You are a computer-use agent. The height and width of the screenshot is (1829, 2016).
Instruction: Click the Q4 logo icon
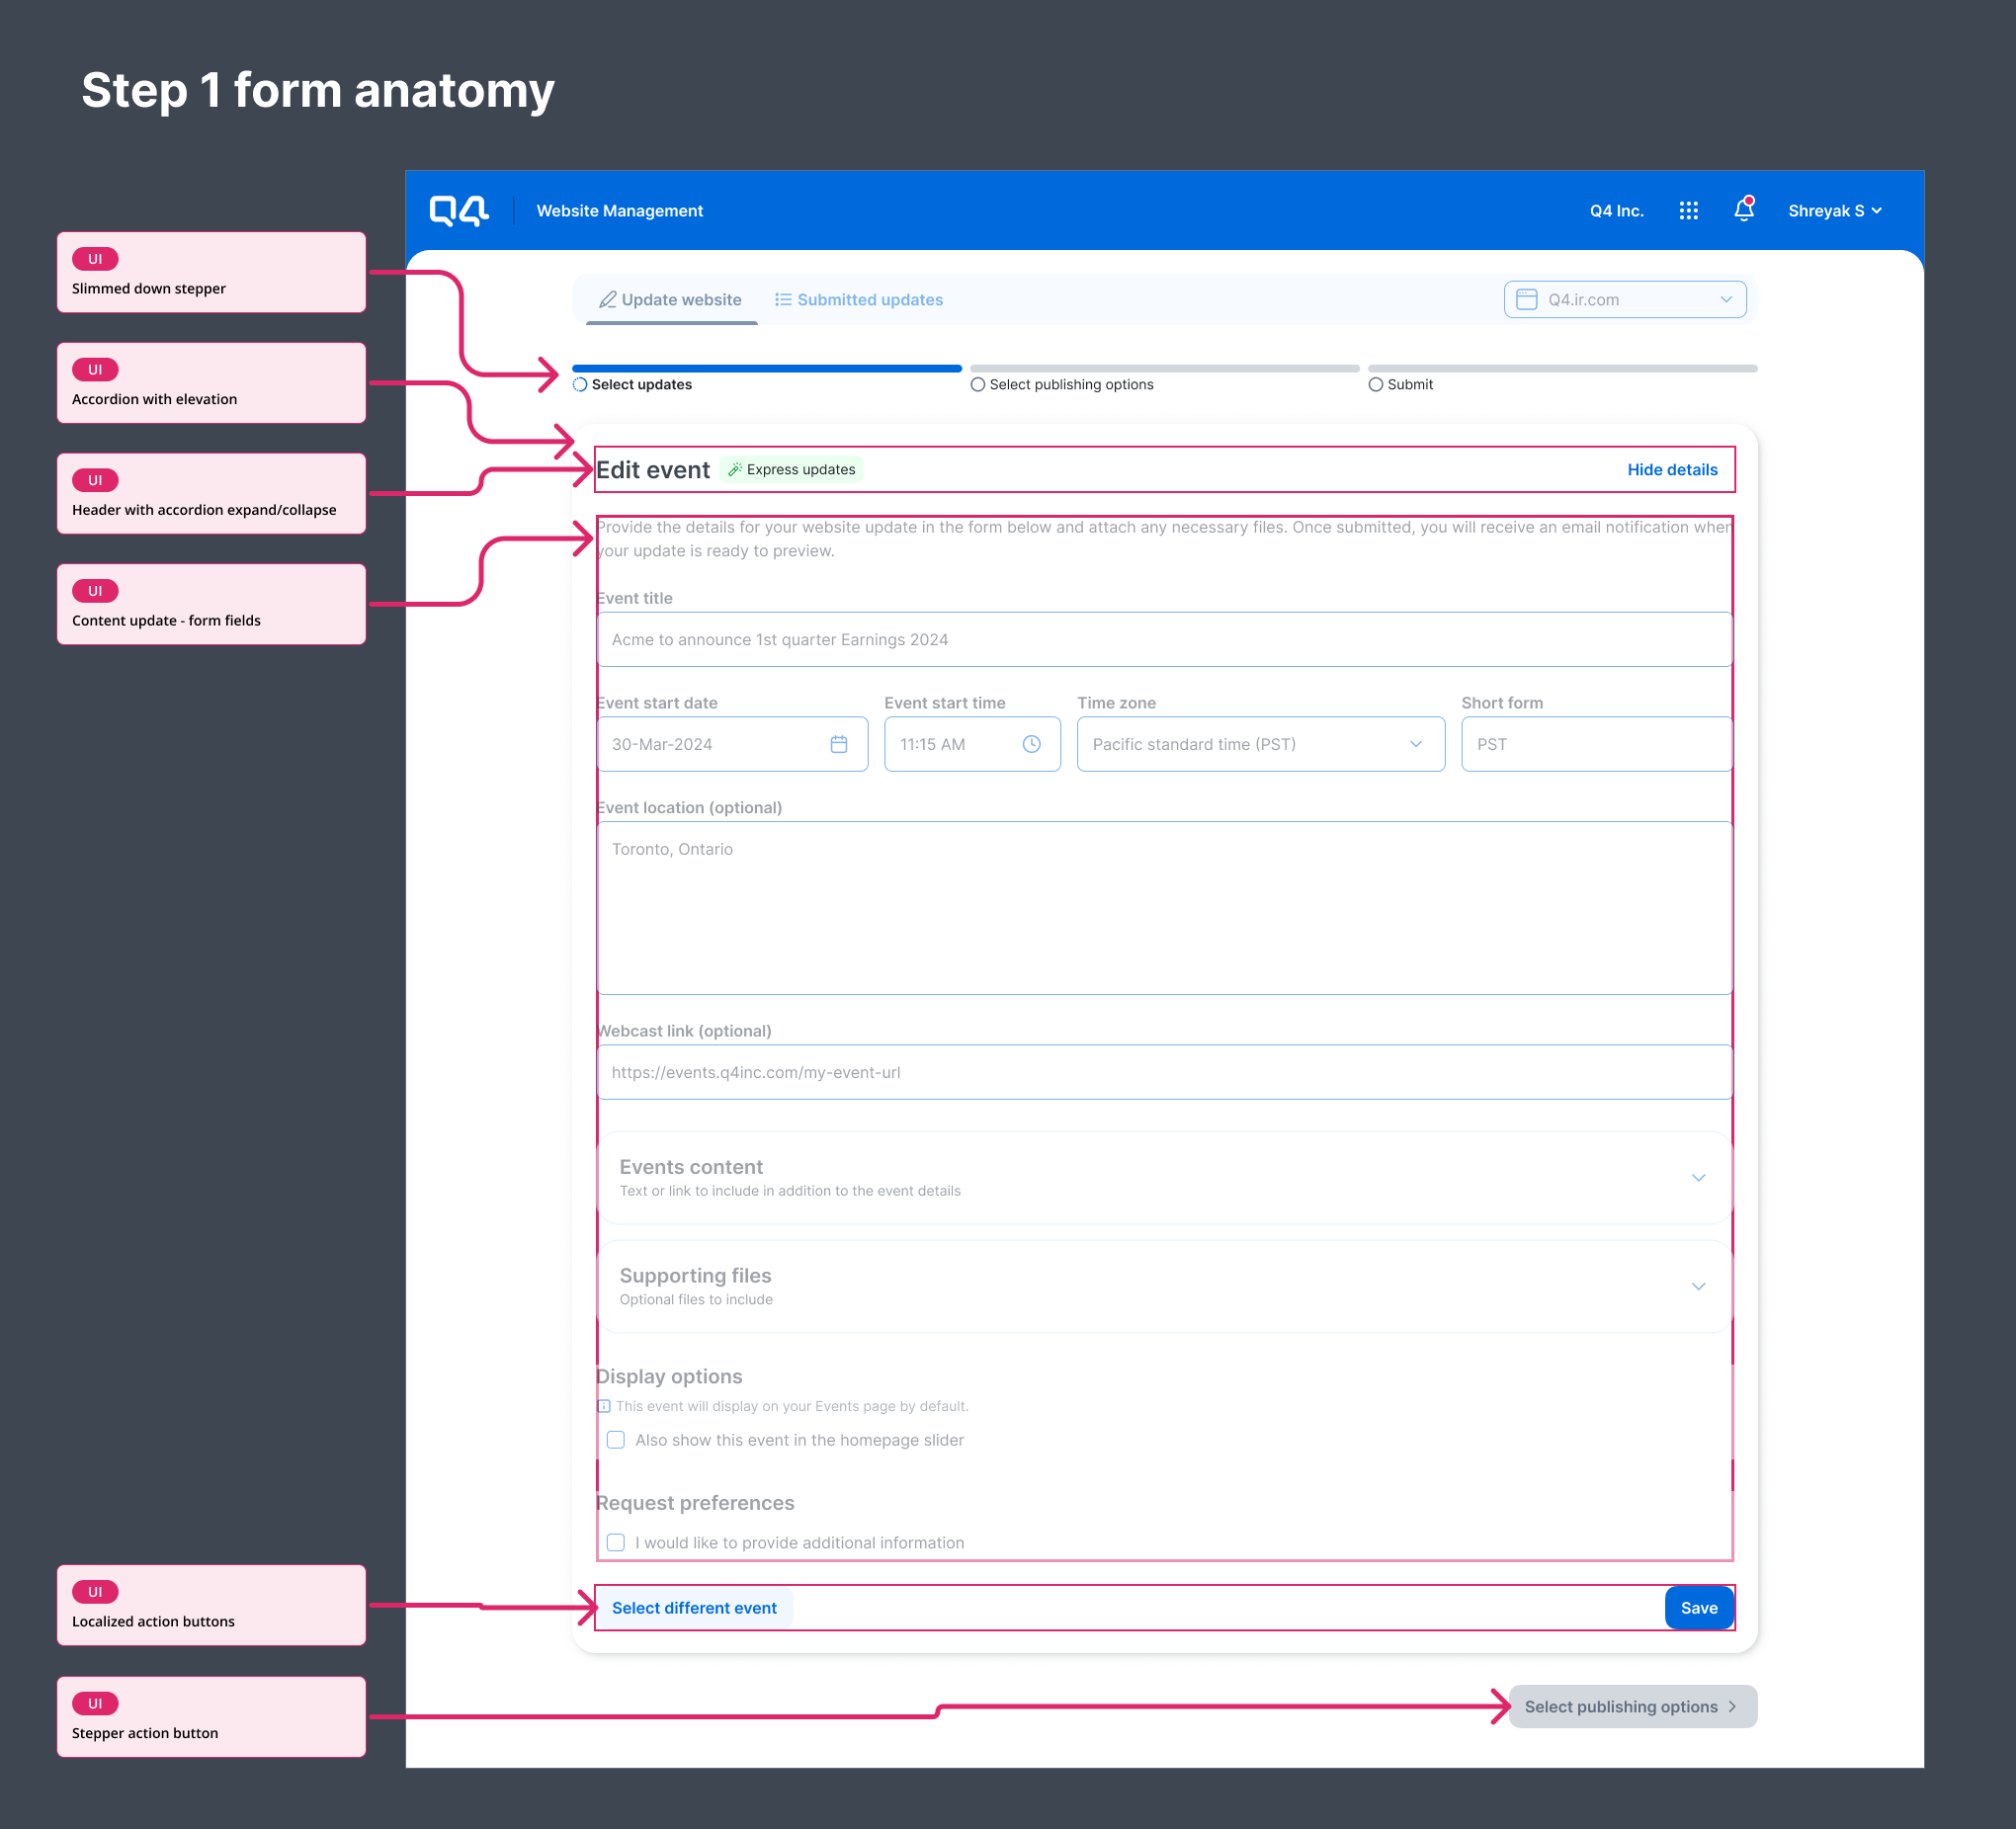[x=459, y=211]
